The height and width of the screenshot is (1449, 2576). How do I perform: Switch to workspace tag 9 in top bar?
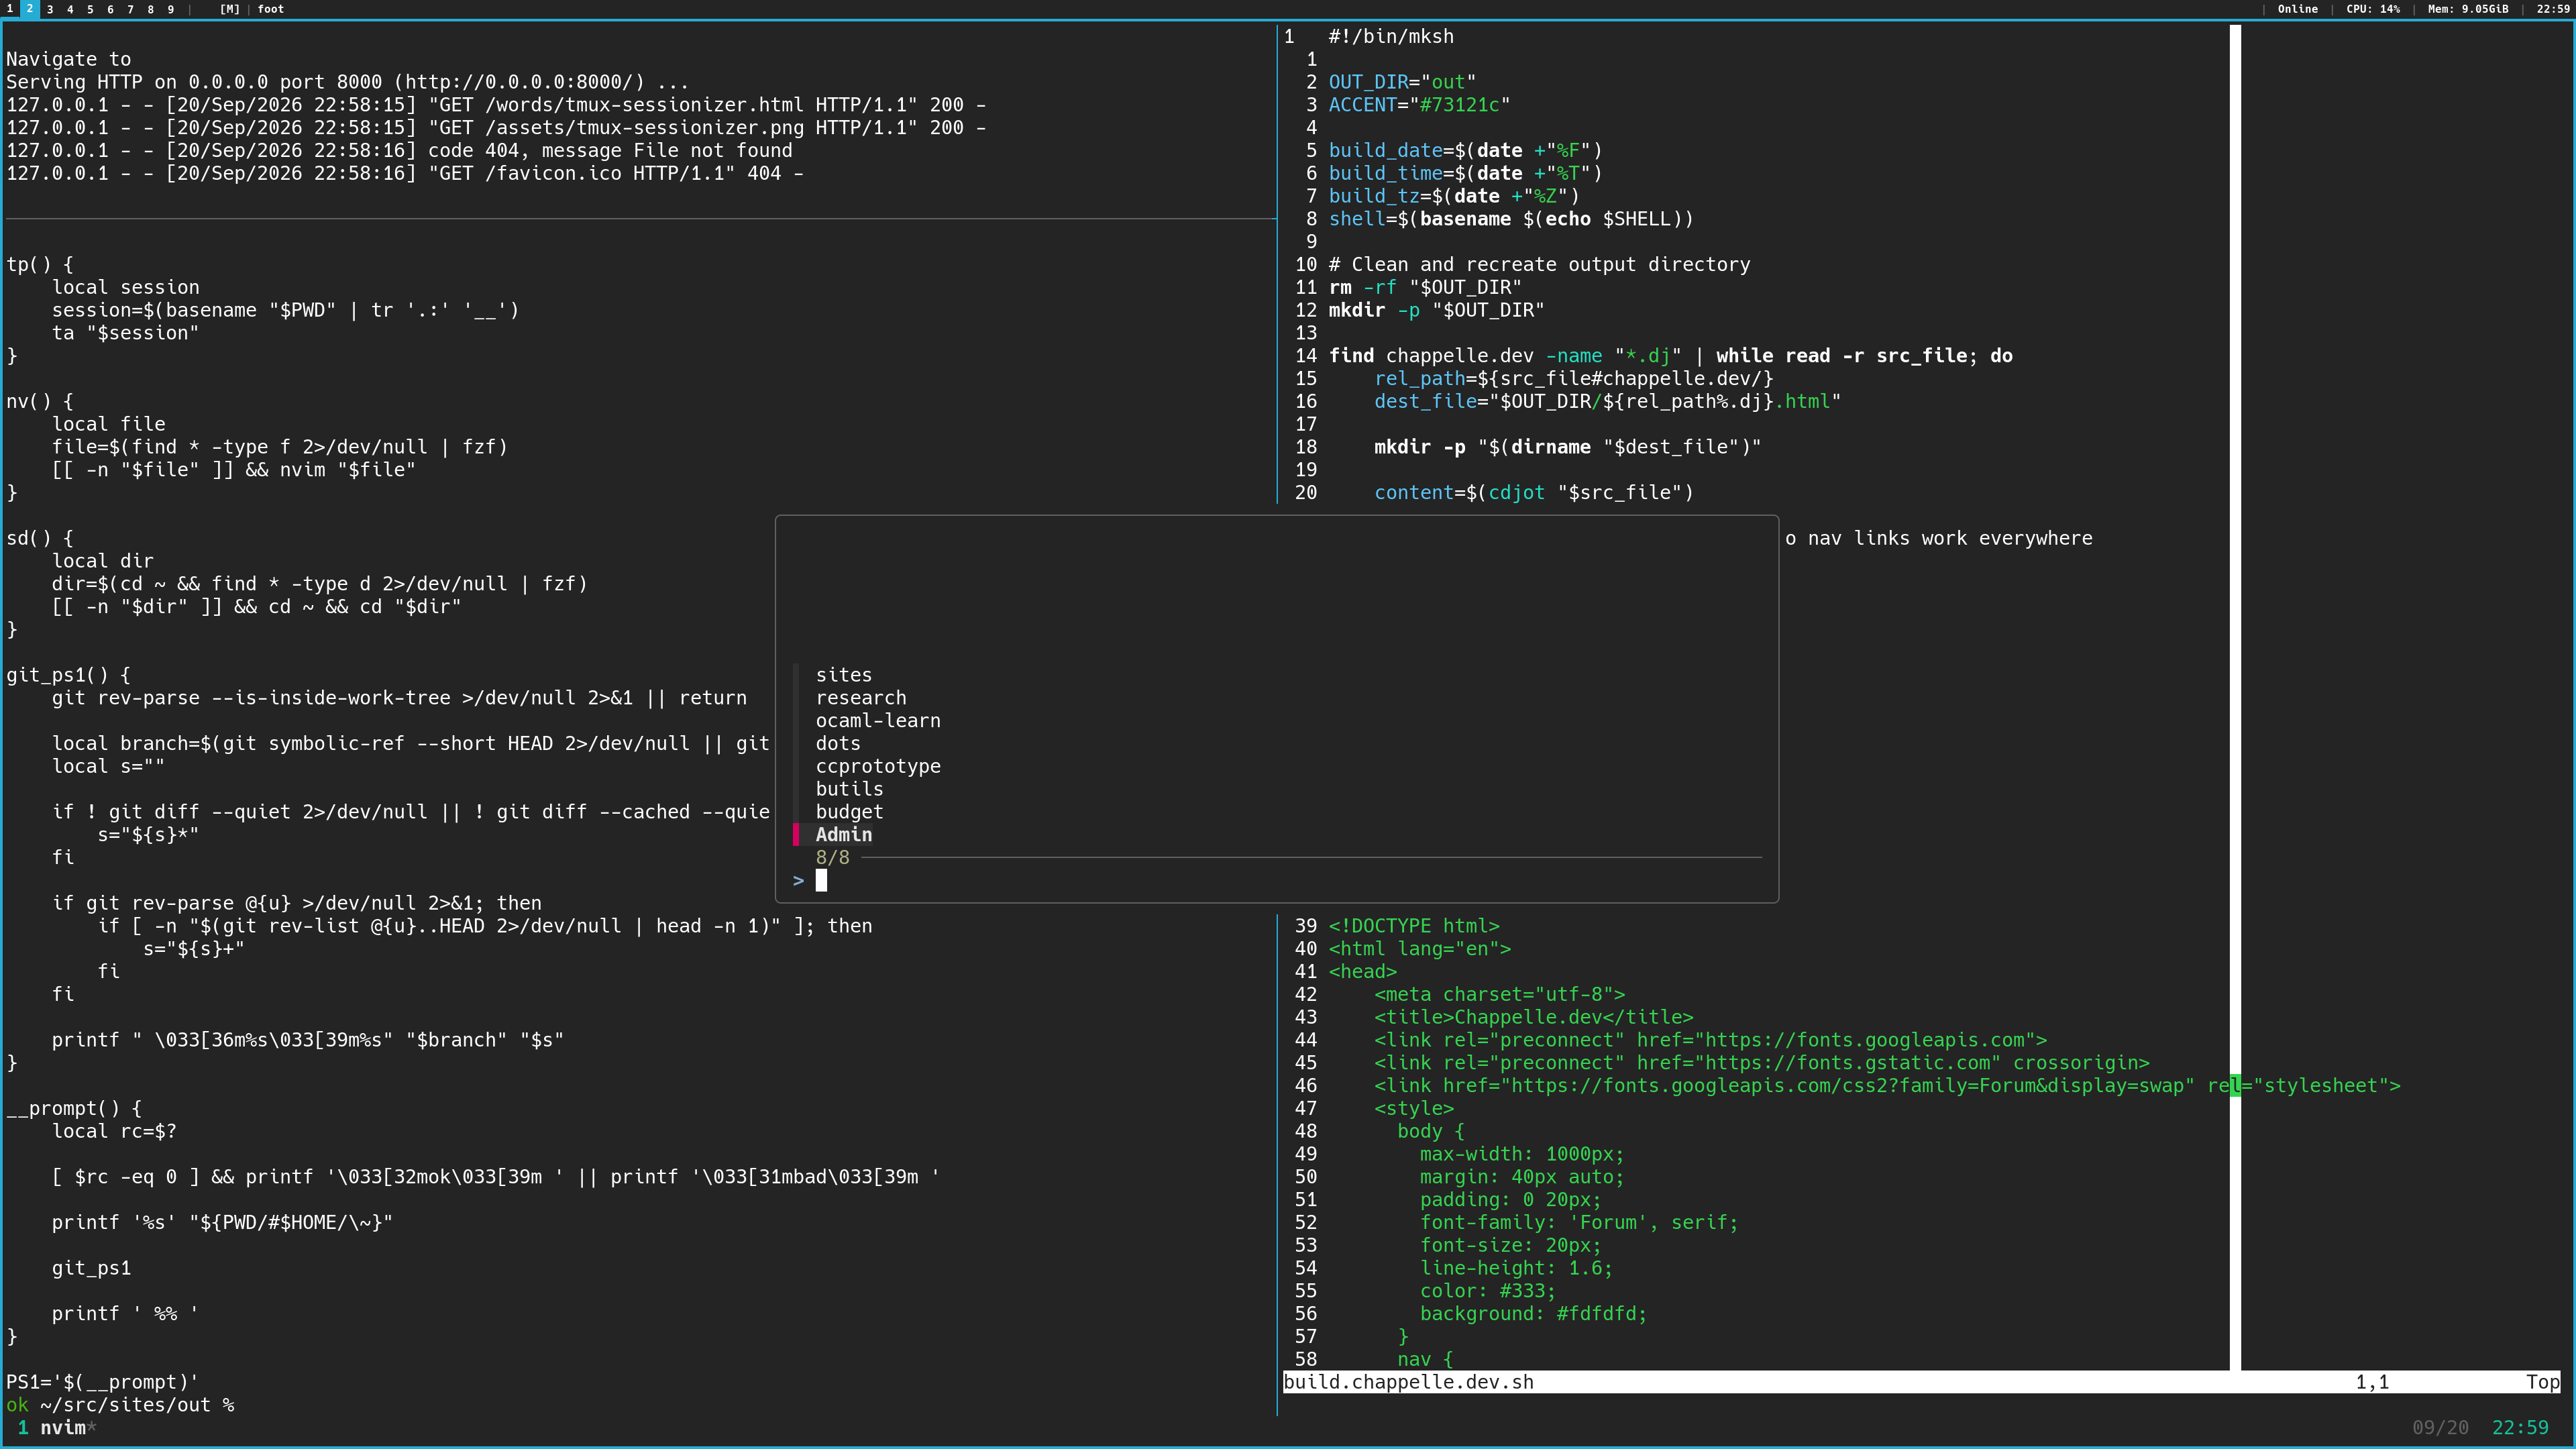pos(170,9)
